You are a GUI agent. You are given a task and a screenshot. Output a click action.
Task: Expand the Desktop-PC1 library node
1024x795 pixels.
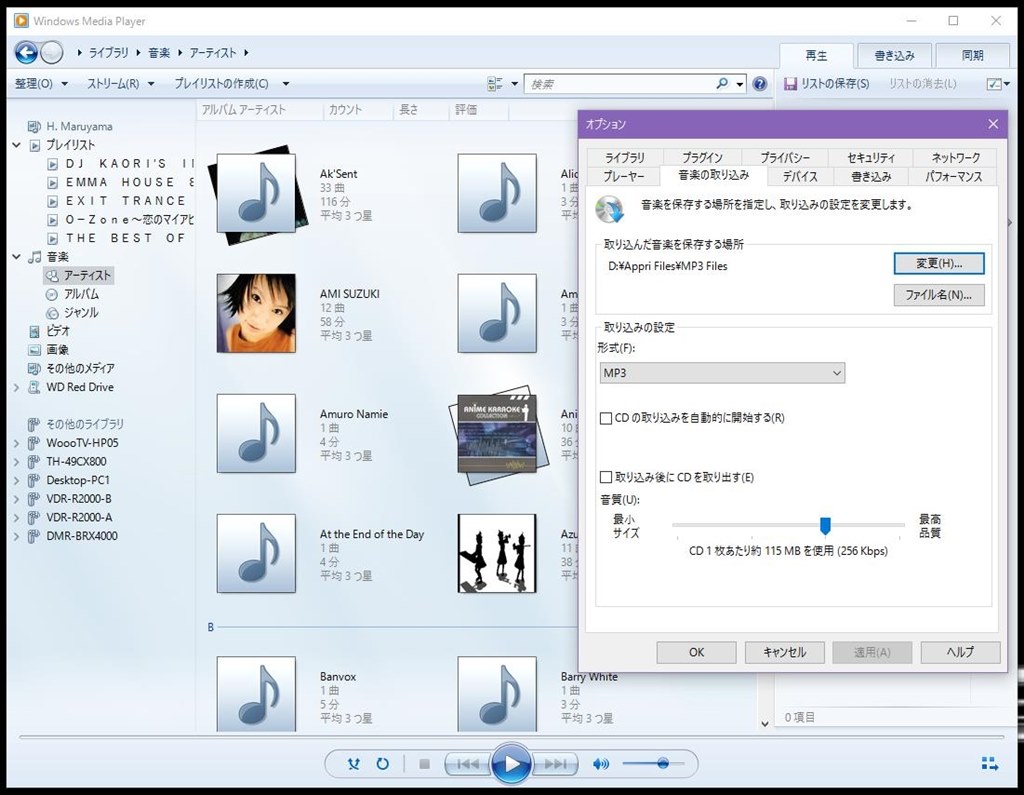16,480
